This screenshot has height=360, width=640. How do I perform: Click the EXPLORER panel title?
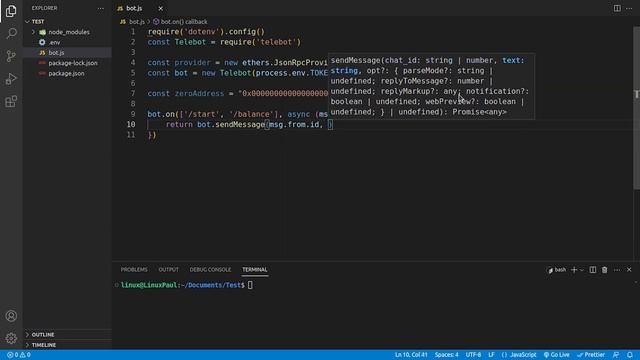point(44,8)
